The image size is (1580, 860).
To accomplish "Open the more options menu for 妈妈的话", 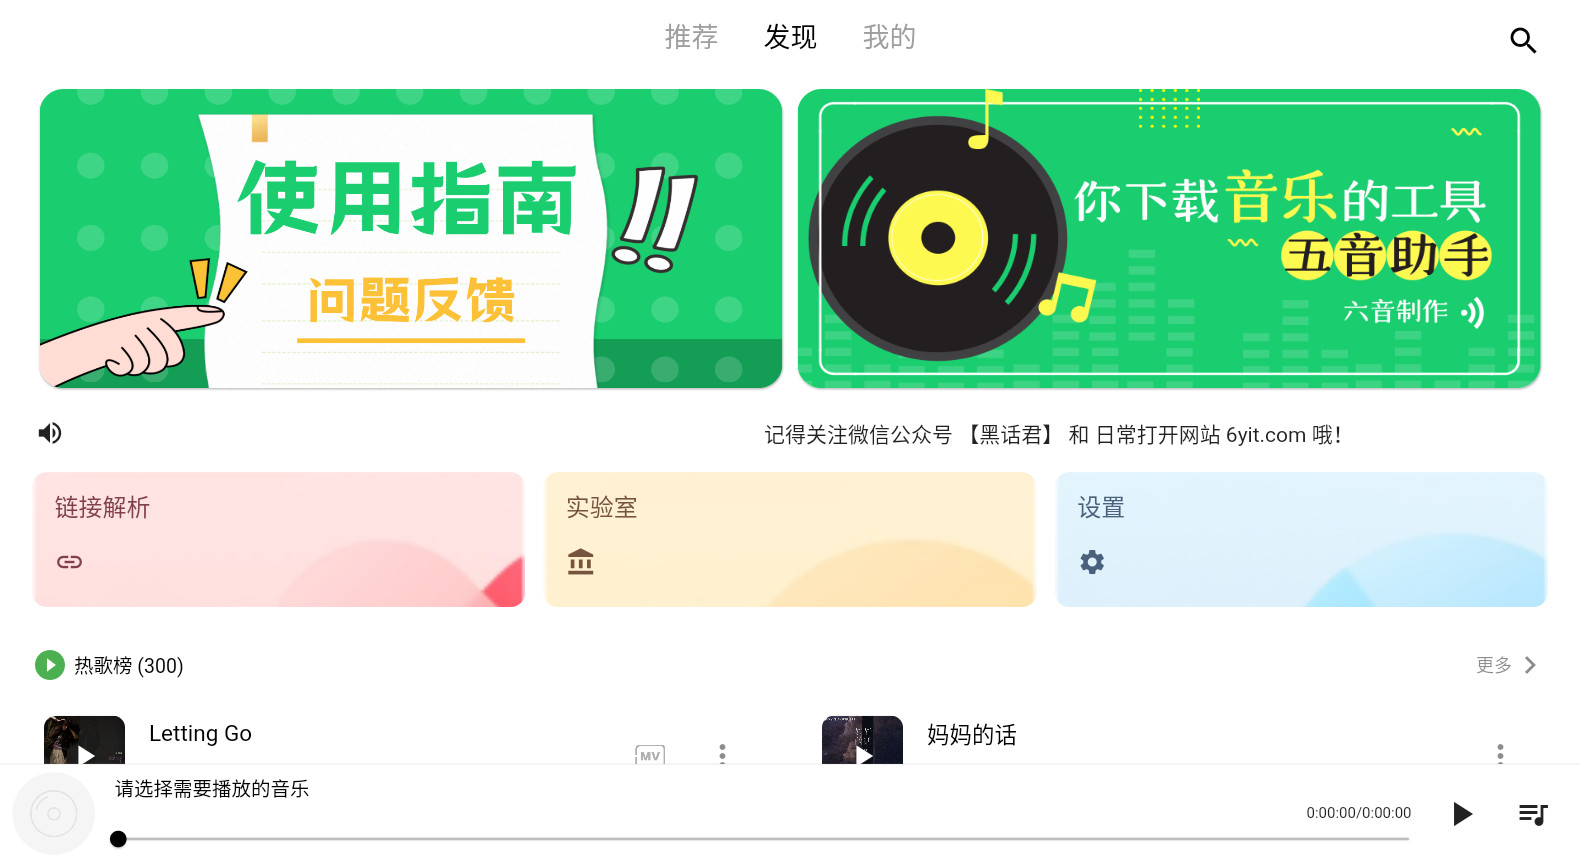I will tap(1500, 753).
